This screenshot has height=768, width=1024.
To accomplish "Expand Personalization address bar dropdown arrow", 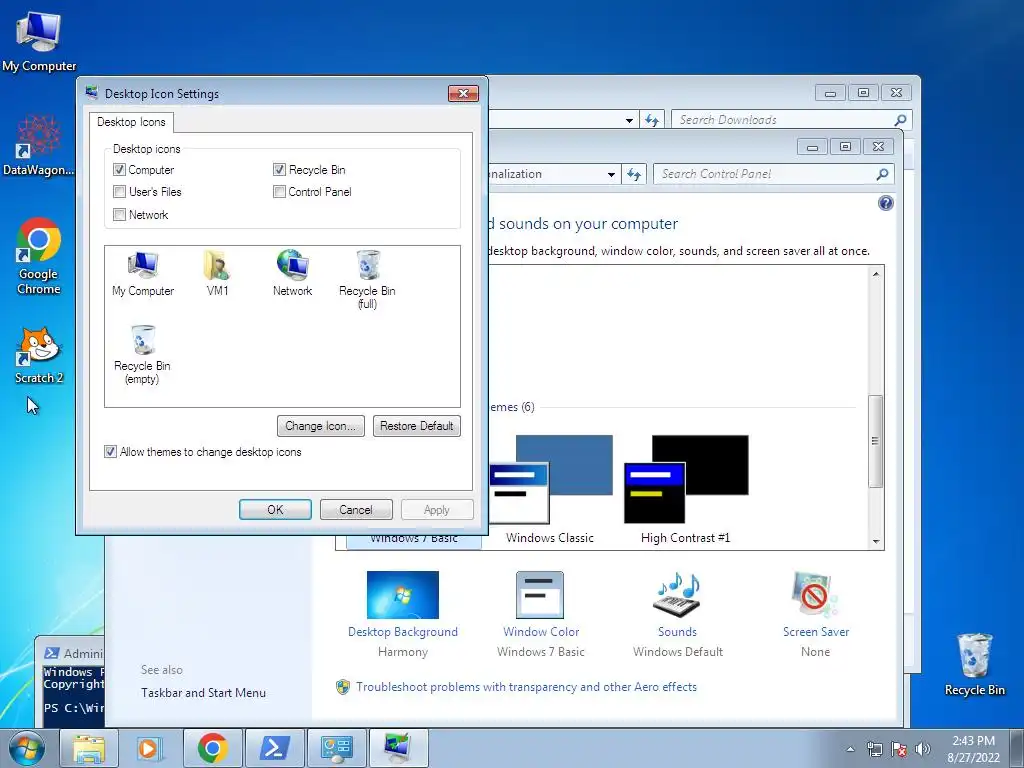I will pyautogui.click(x=611, y=174).
